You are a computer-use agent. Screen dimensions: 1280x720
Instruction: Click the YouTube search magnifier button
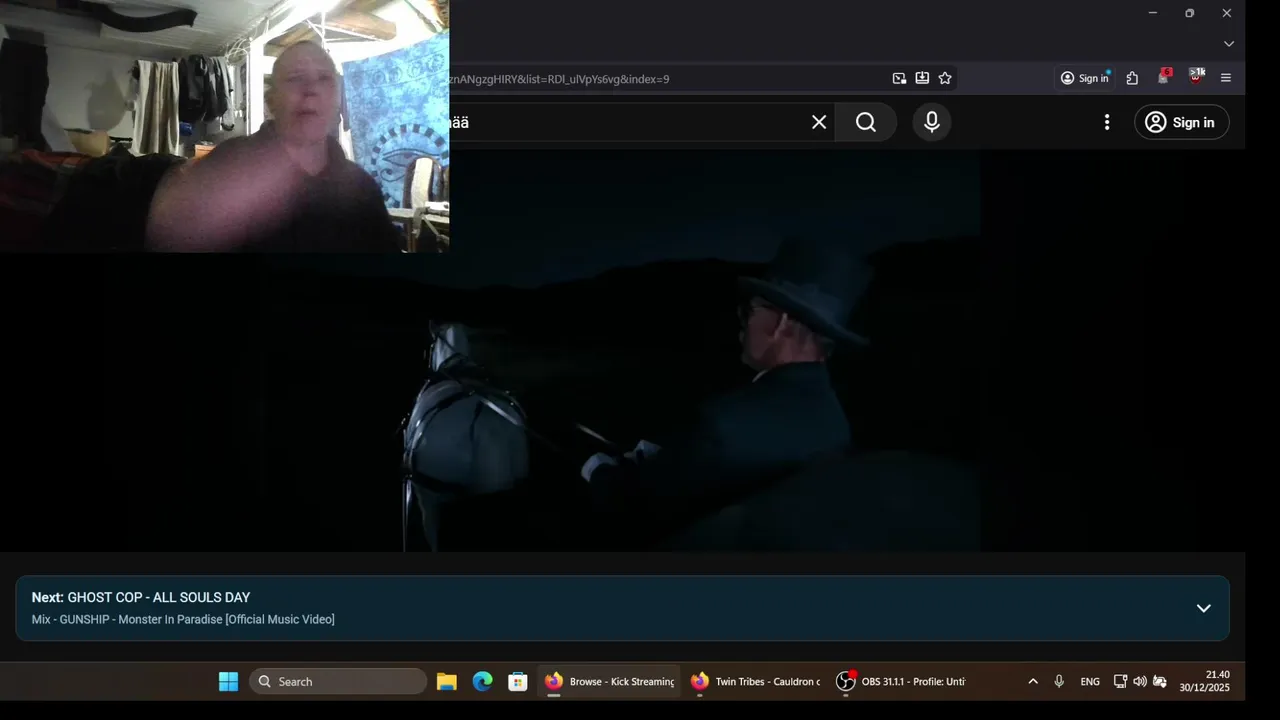click(866, 122)
